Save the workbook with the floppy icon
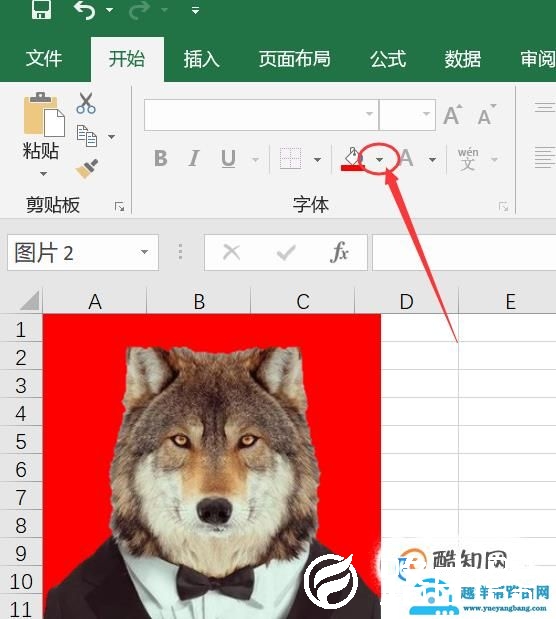Image resolution: width=556 pixels, height=619 pixels. coord(41,9)
